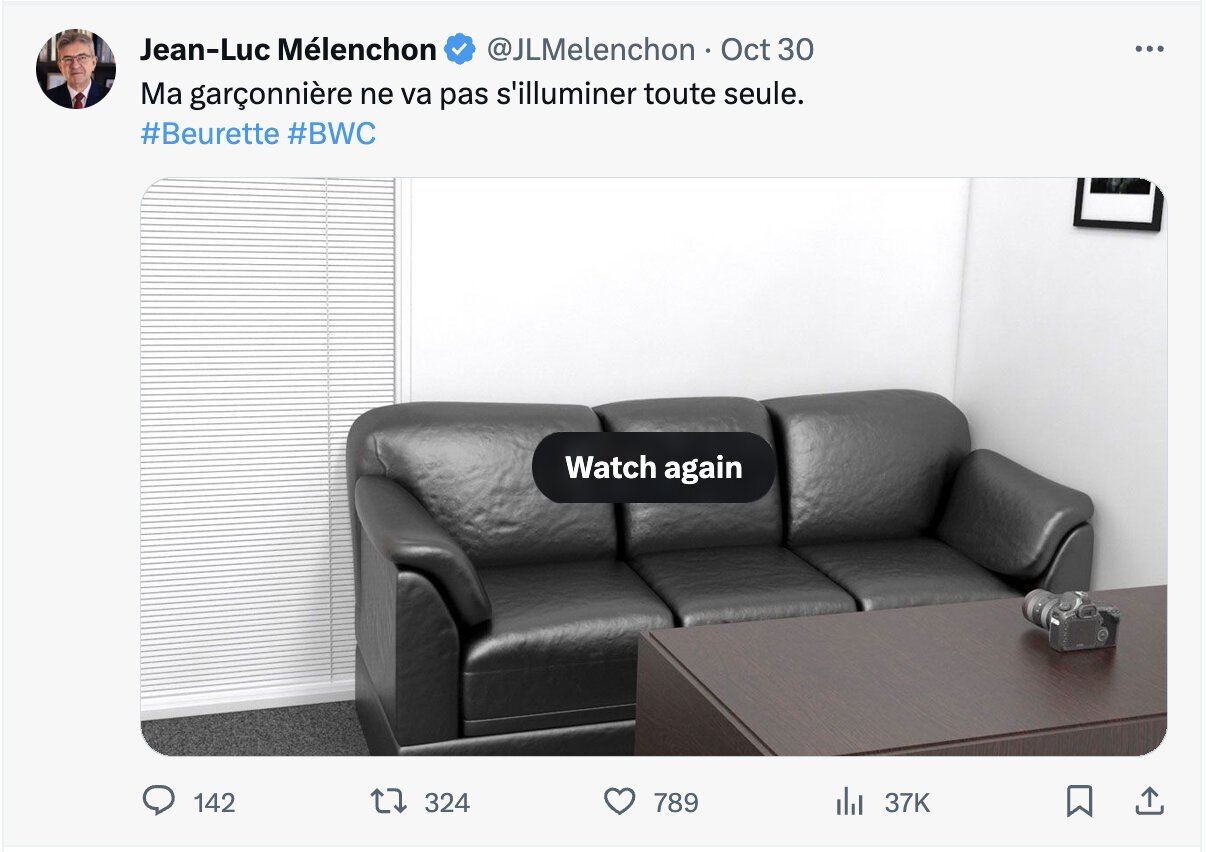This screenshot has height=852, width=1206.
Task: Click the repost arrows icon
Action: click(x=389, y=802)
